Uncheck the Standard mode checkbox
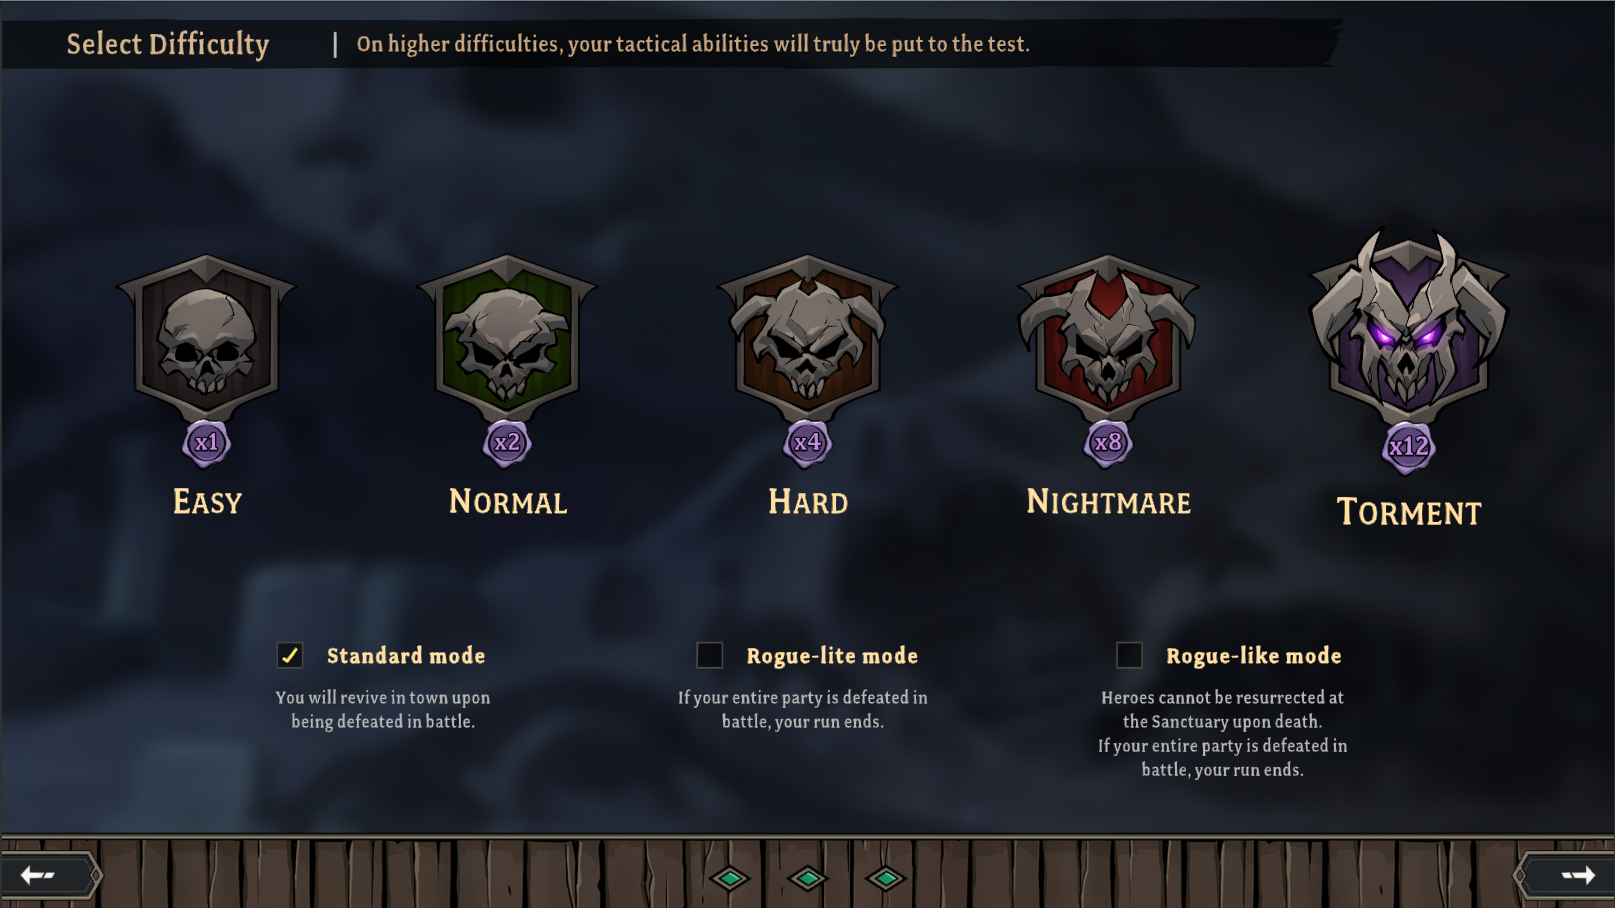This screenshot has height=908, width=1615. click(290, 655)
